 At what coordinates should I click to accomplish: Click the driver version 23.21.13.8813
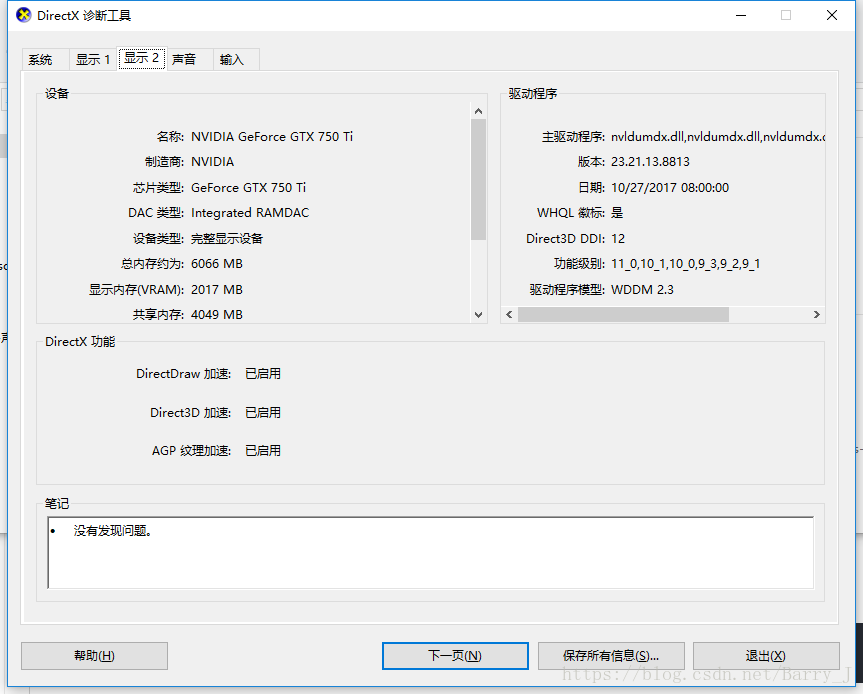(x=650, y=162)
